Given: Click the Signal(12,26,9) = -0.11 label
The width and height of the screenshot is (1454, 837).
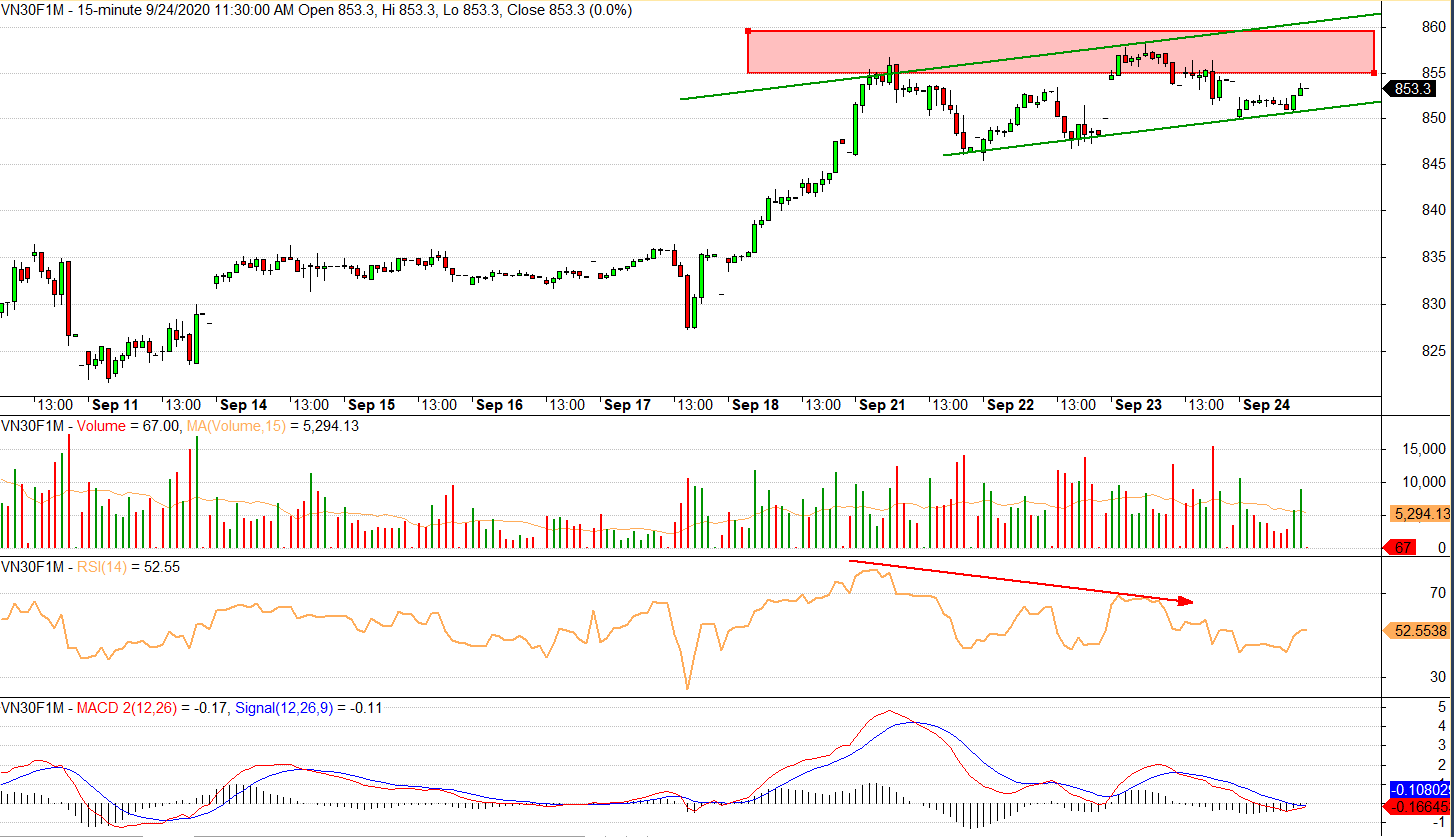Looking at the screenshot, I should click(307, 708).
